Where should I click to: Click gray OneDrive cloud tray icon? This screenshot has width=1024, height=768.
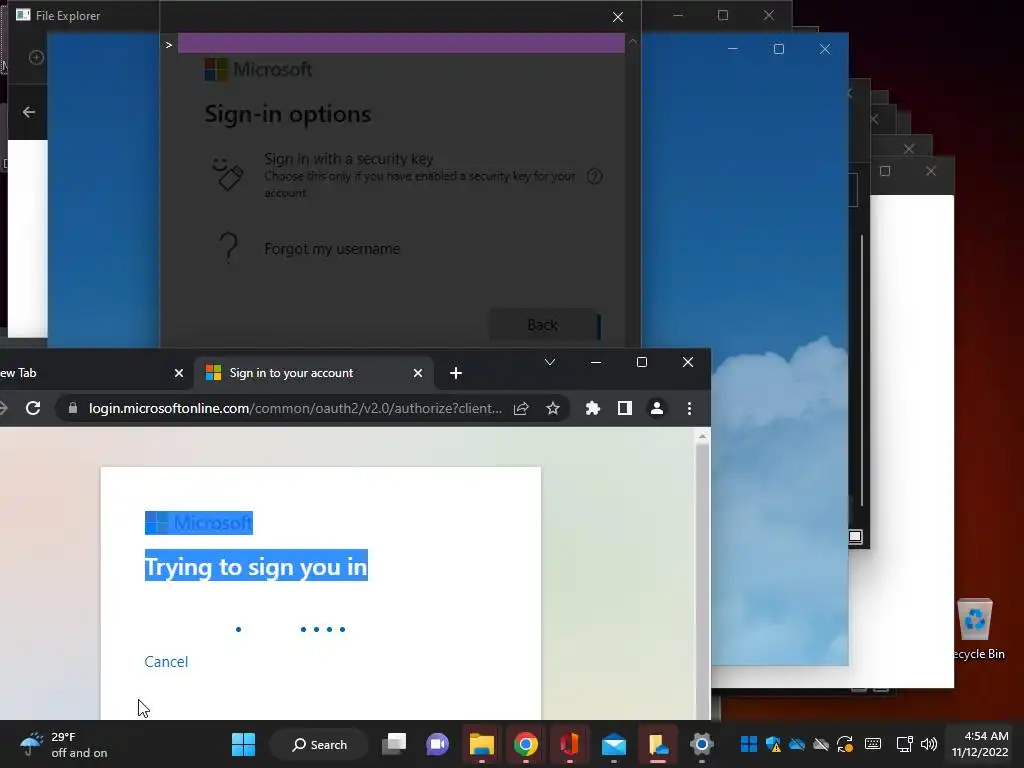[821, 744]
